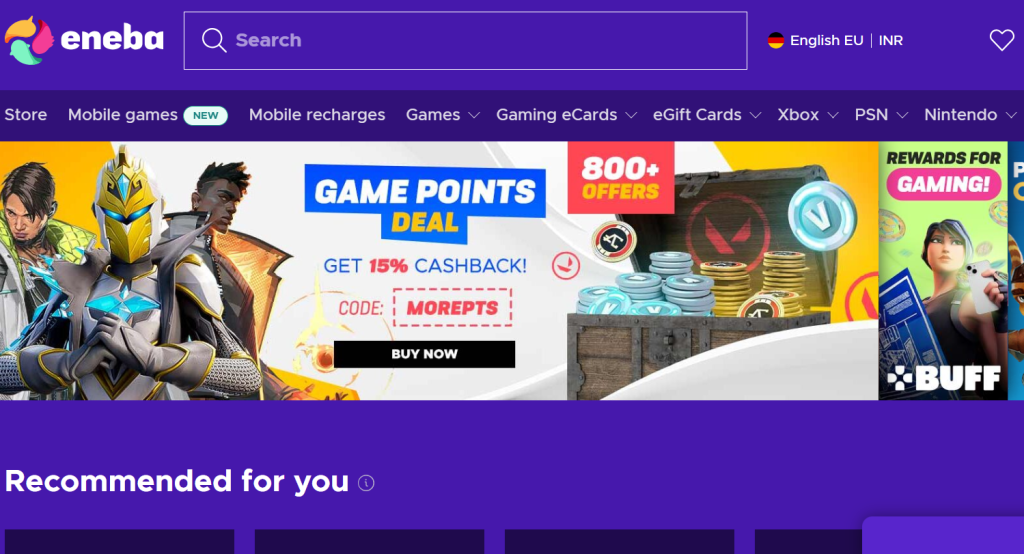Click the NEW badge next to Mobile games
The height and width of the screenshot is (554, 1024).
click(x=206, y=116)
